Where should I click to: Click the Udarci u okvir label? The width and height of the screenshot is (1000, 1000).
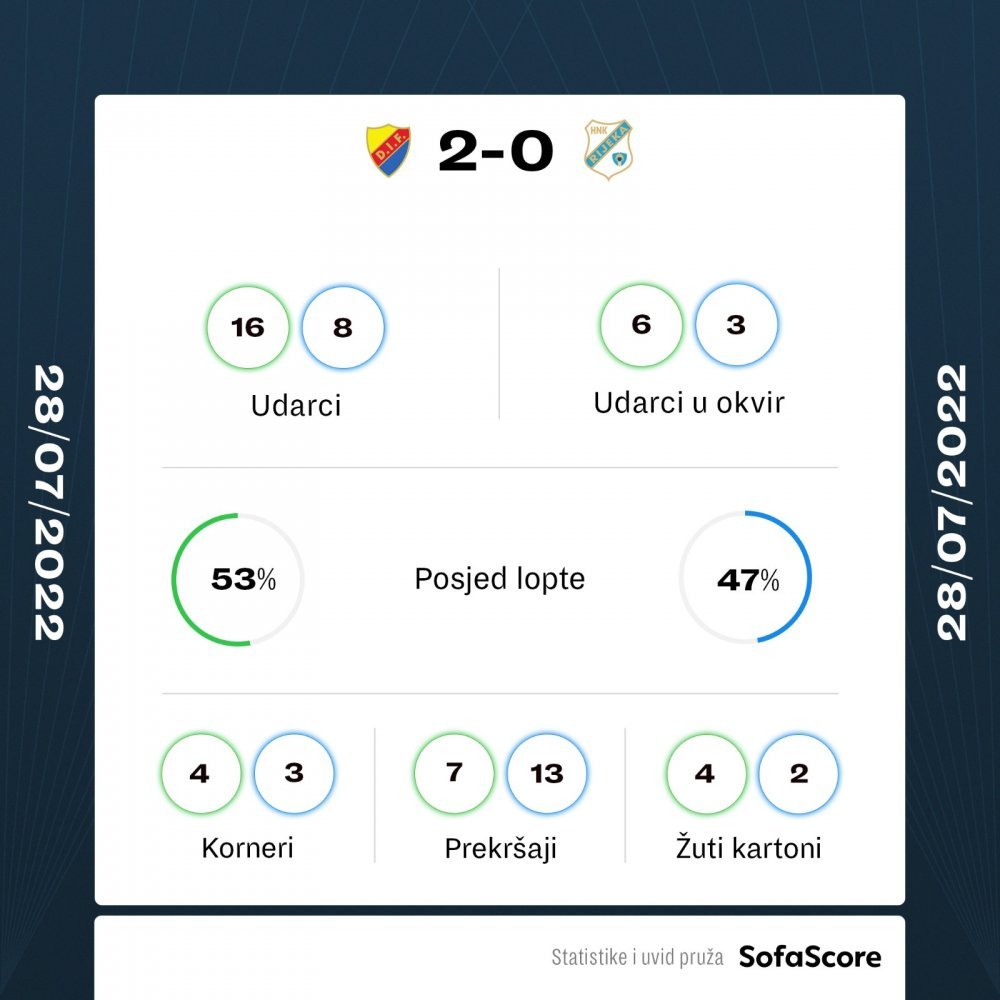(689, 403)
